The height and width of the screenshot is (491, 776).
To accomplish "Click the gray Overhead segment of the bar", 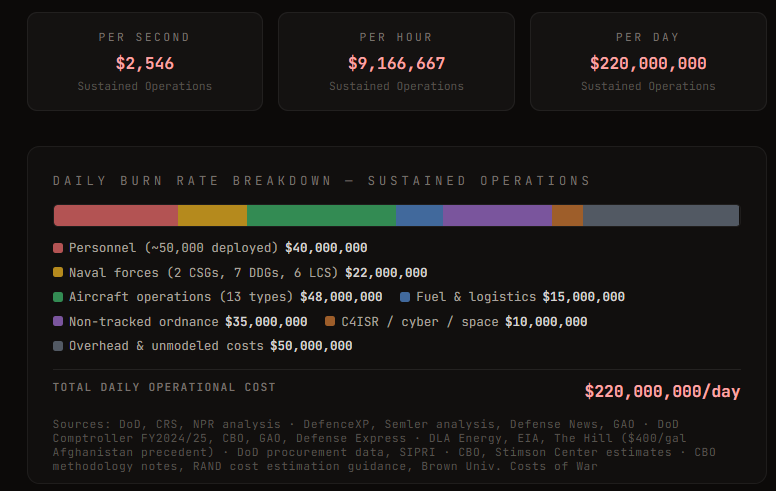I will coord(661,215).
